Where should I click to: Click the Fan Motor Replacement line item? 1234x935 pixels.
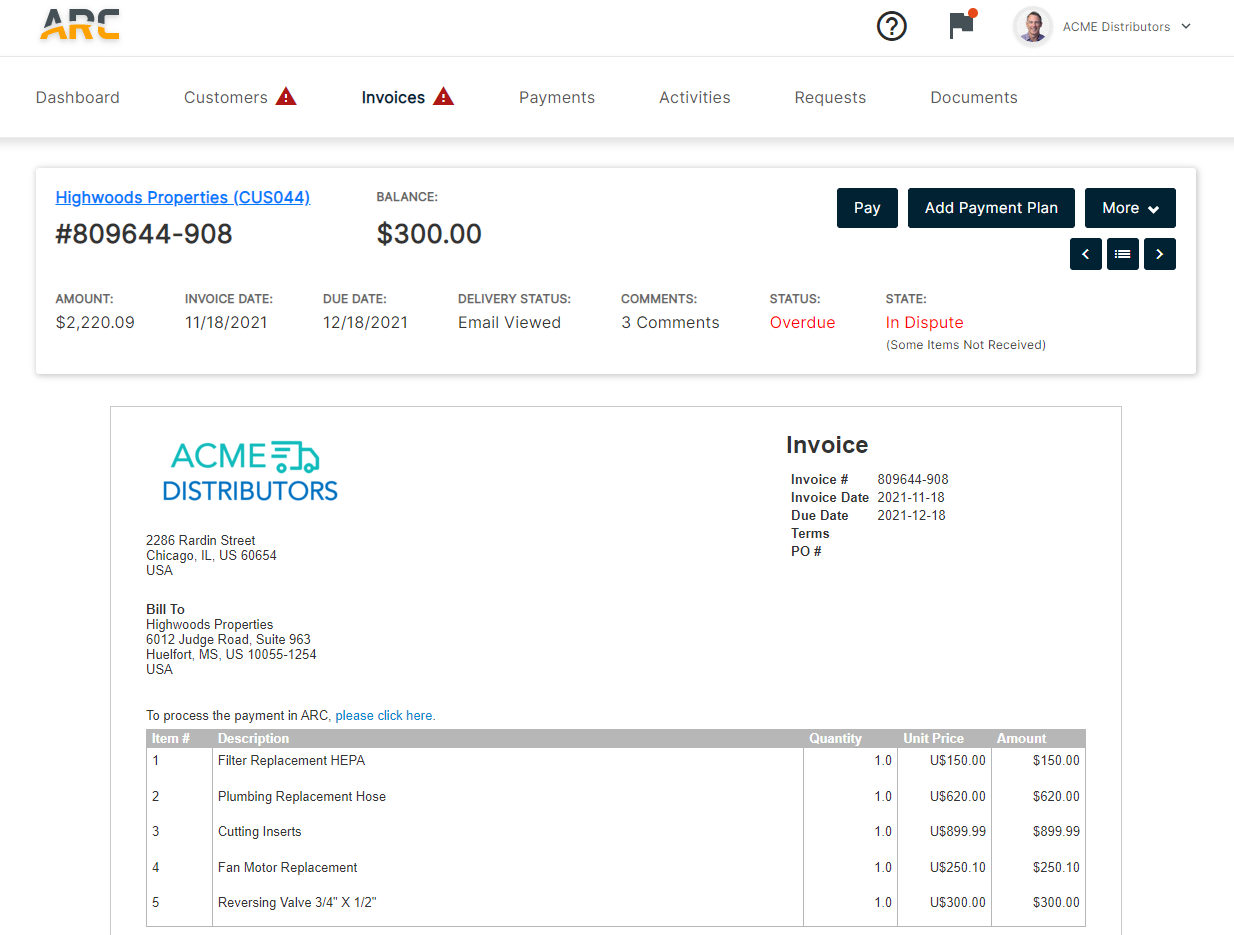pyautogui.click(x=287, y=868)
